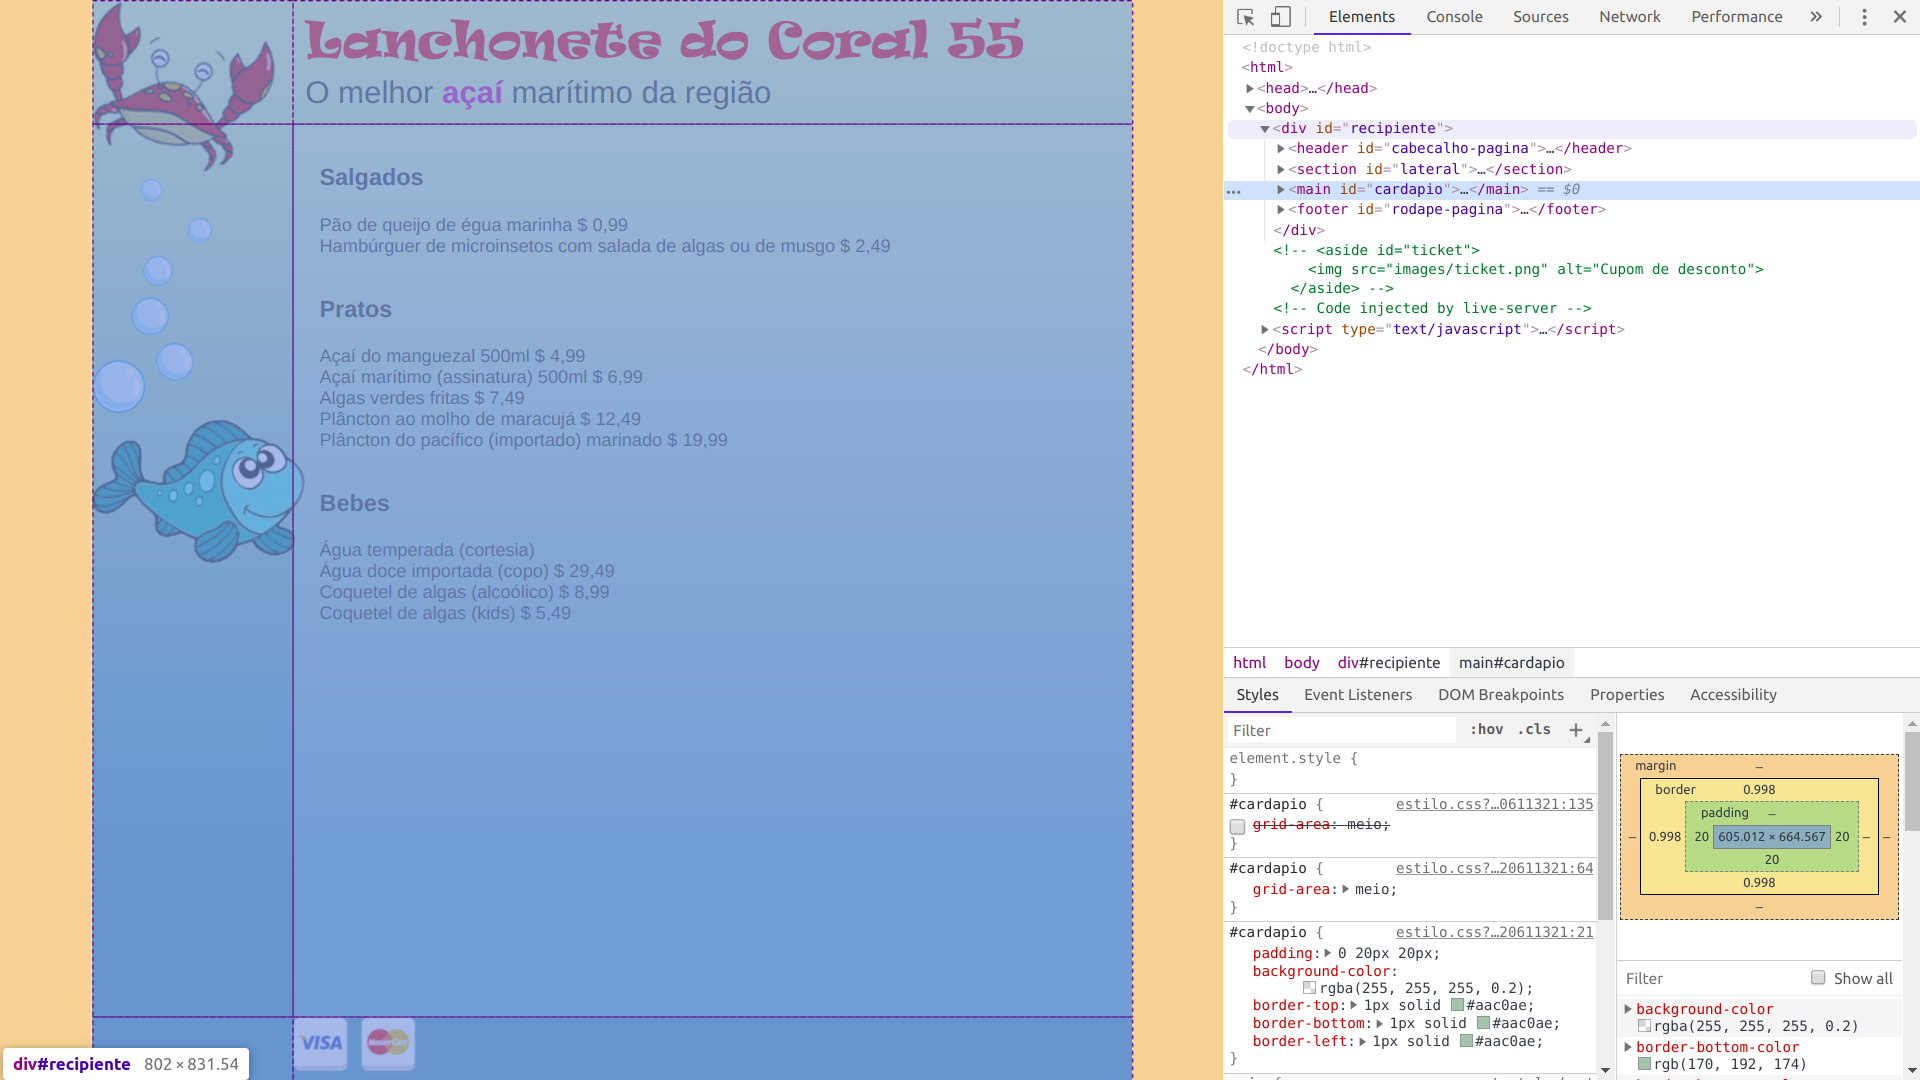Activate the inspect element picker icon
This screenshot has width=1920, height=1080.
1245,17
